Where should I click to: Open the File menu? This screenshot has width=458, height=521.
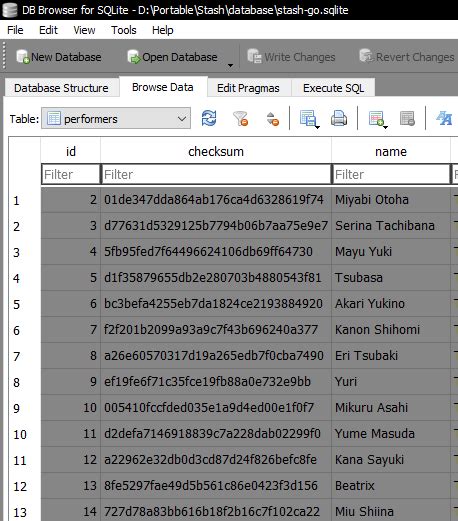15,30
